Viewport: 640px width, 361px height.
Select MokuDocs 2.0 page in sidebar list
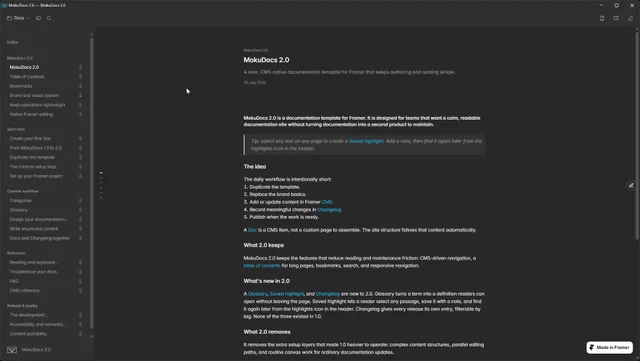click(24, 67)
